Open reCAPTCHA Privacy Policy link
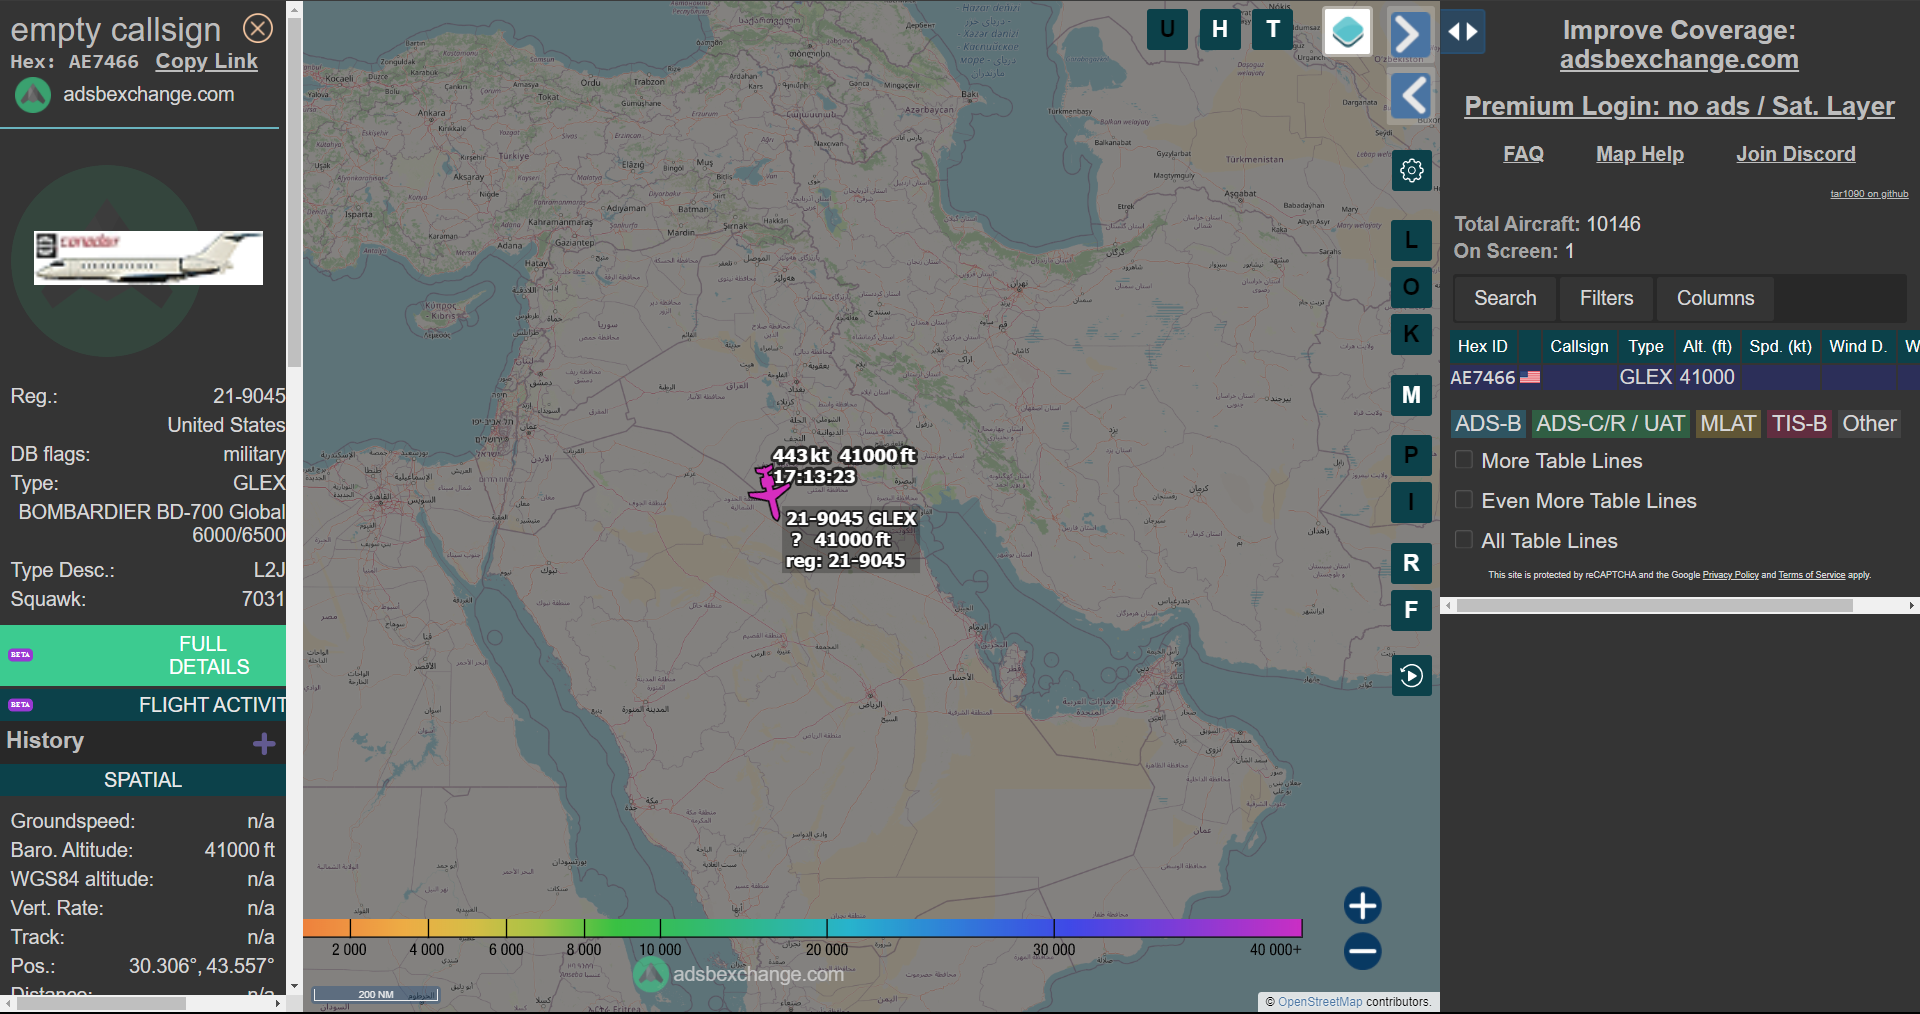The height and width of the screenshot is (1014, 1920). (1730, 575)
